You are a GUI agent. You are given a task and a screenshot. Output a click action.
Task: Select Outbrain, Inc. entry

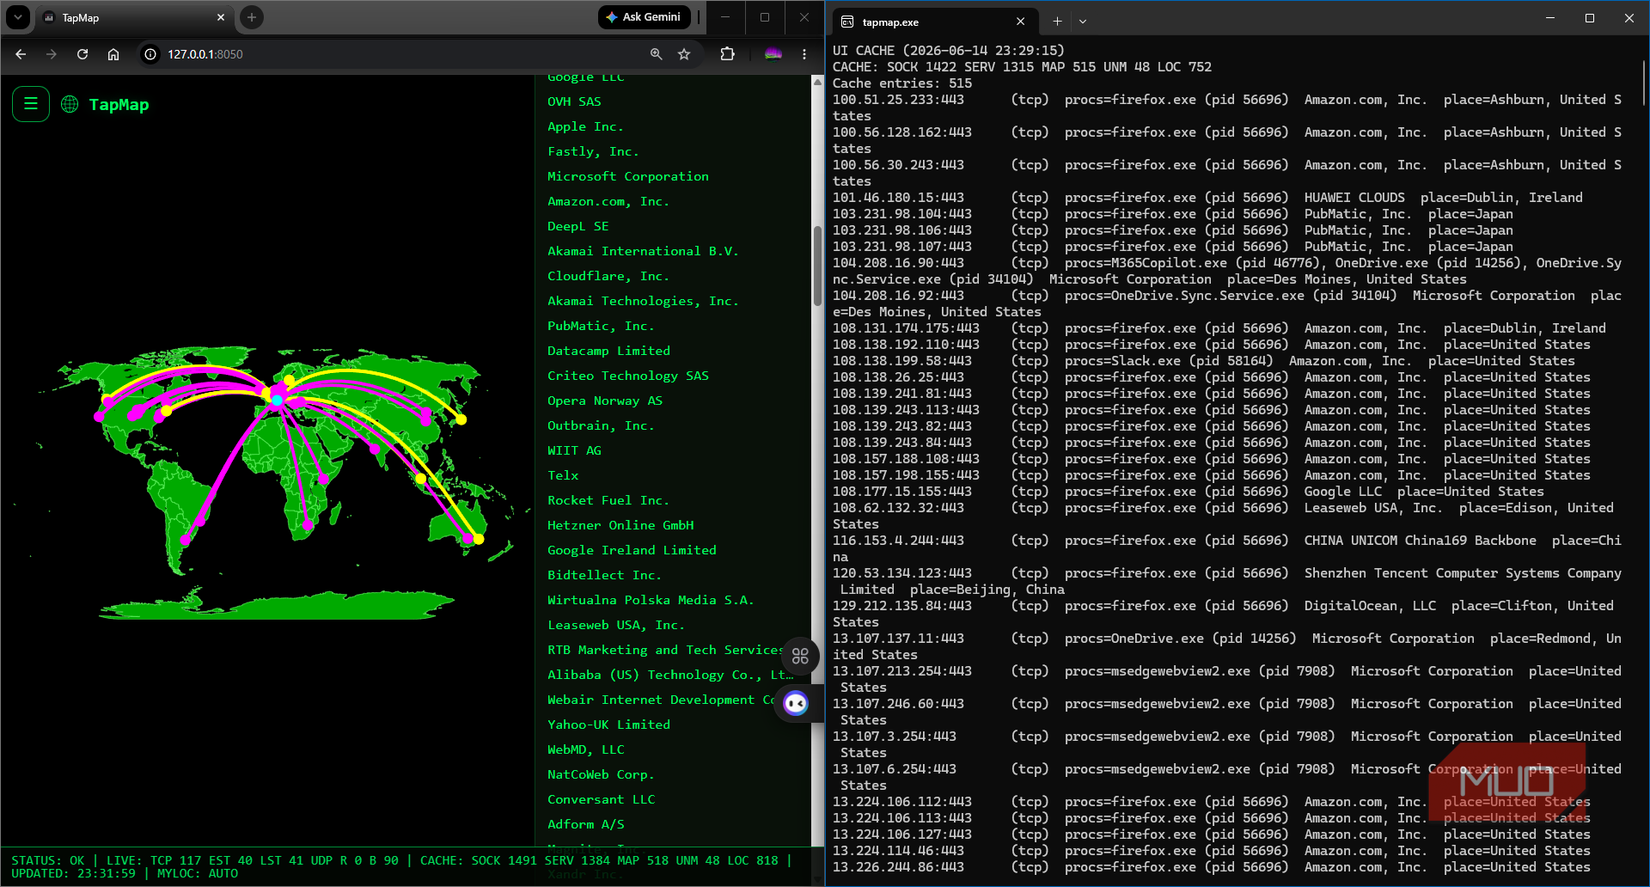600,427
